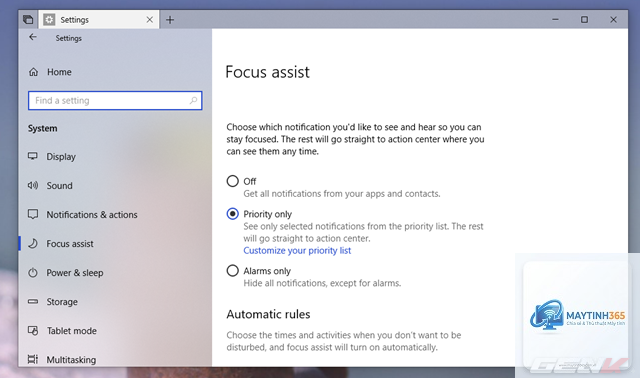Viewport: 640px width, 378px height.
Task: Click 'Hide all notifications, except for alarms' text
Action: coord(322,283)
